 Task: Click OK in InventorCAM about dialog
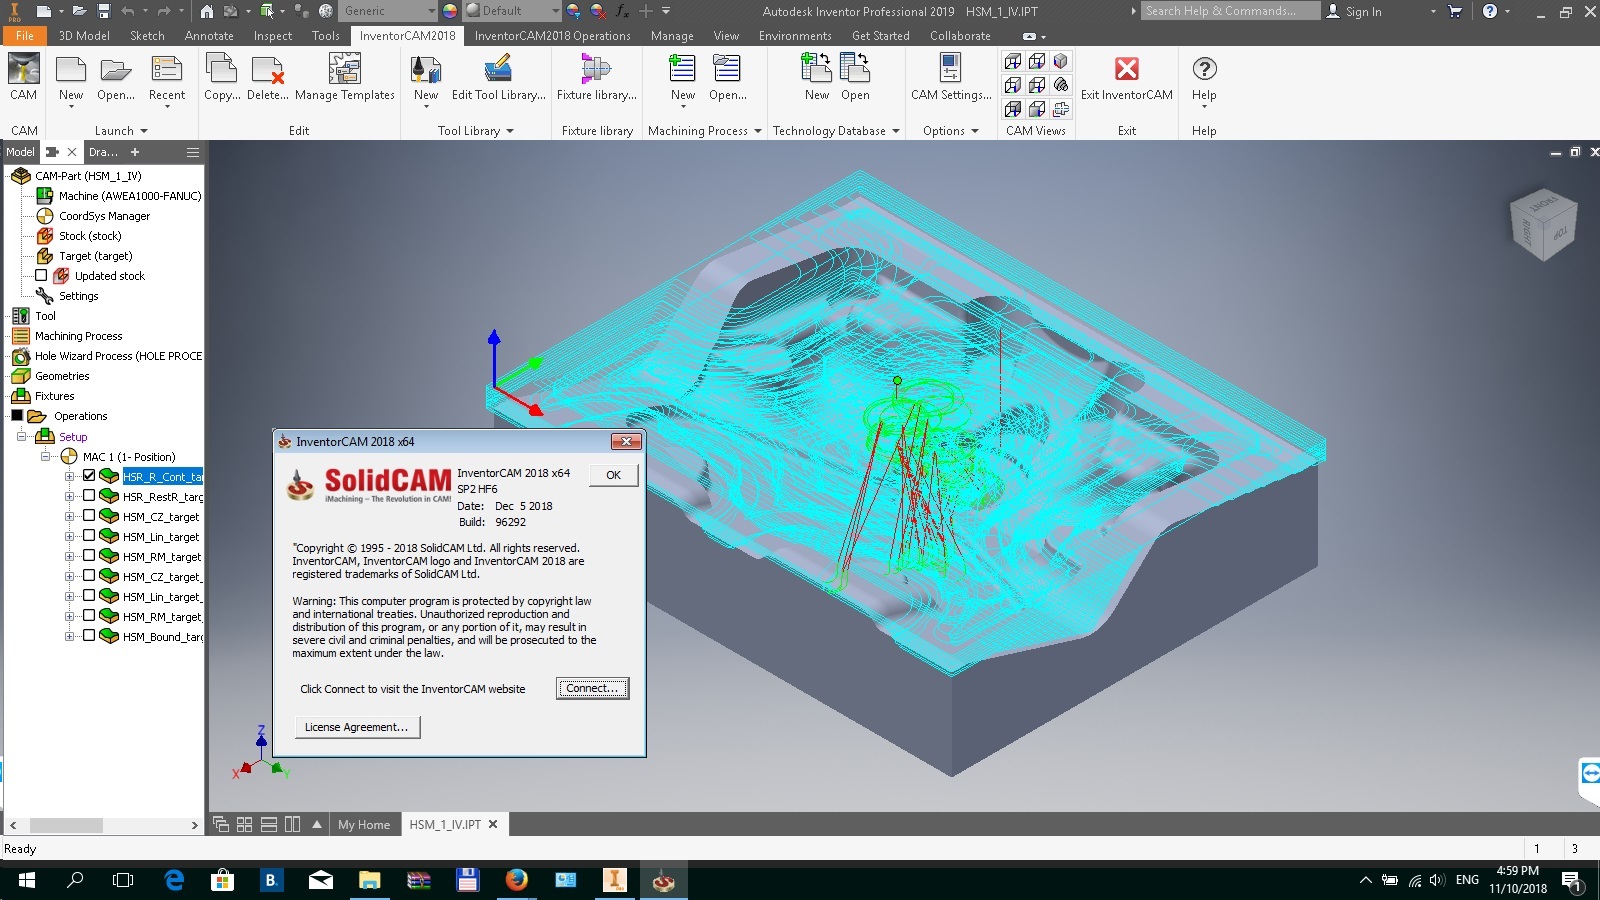coord(613,475)
